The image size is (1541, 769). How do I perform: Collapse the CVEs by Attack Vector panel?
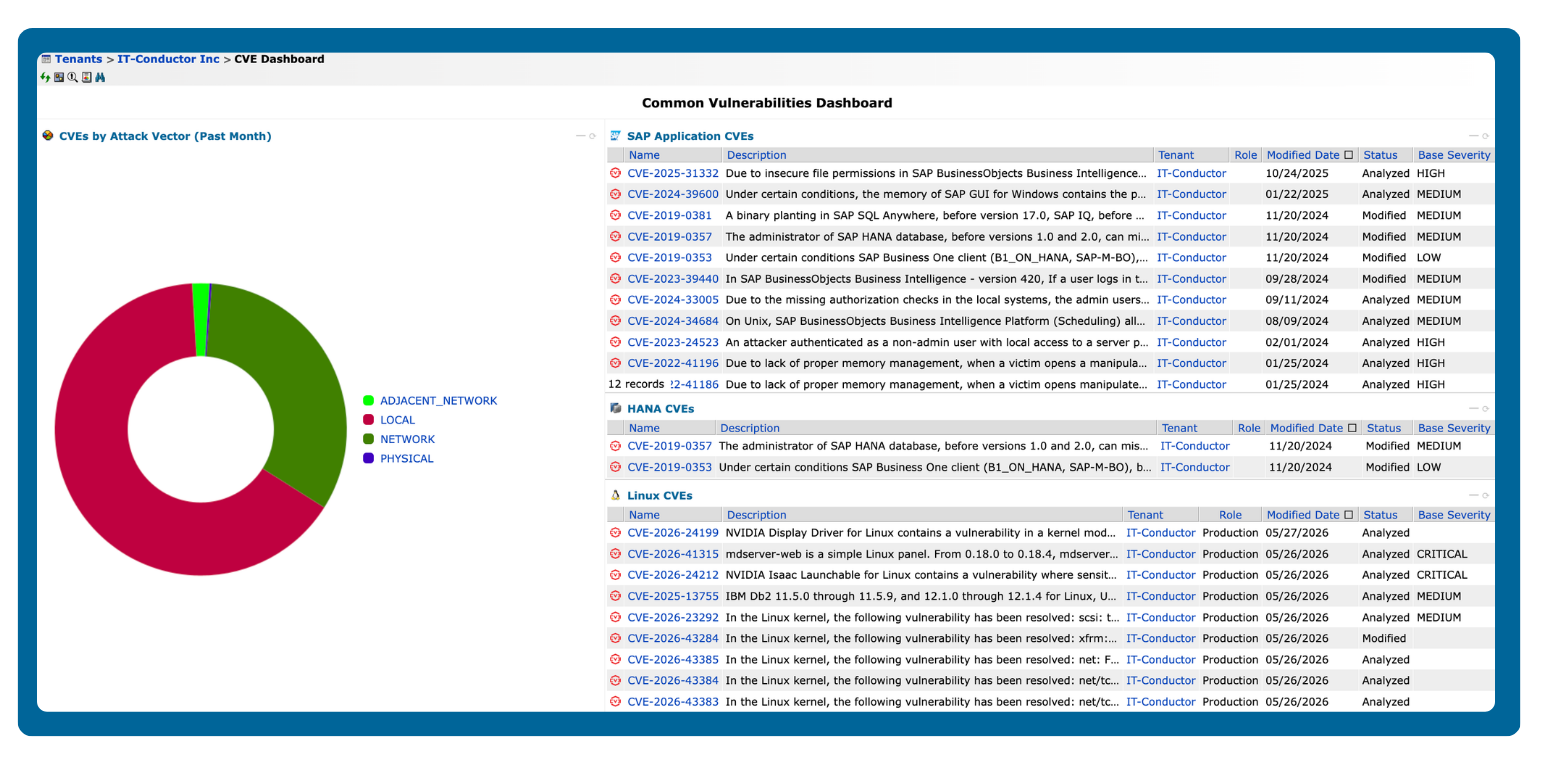580,136
